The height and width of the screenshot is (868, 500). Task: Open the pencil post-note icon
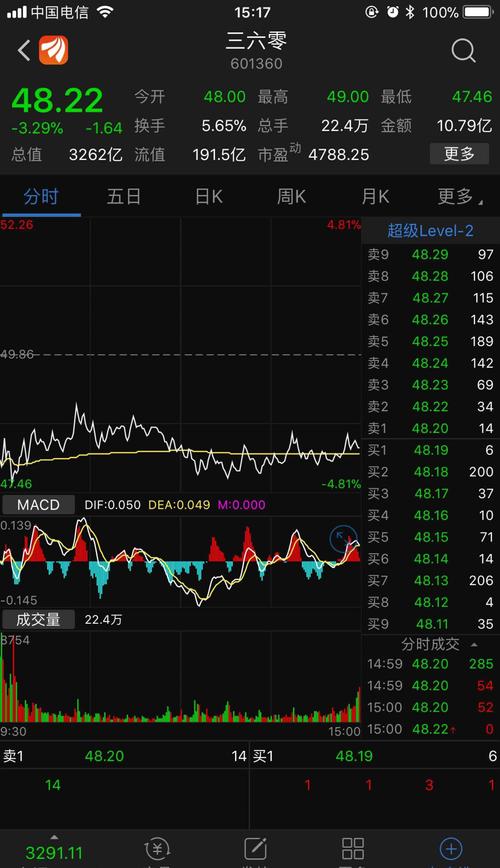click(x=255, y=849)
